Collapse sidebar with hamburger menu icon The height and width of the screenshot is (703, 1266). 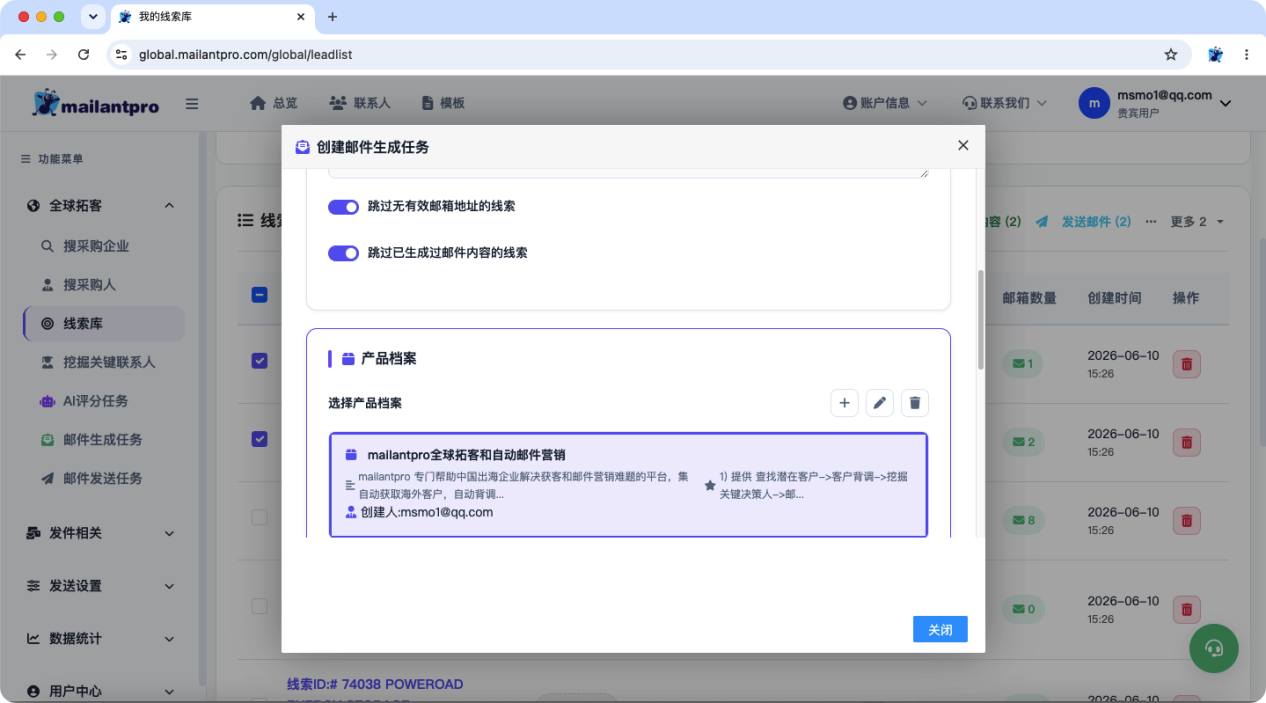click(x=192, y=103)
